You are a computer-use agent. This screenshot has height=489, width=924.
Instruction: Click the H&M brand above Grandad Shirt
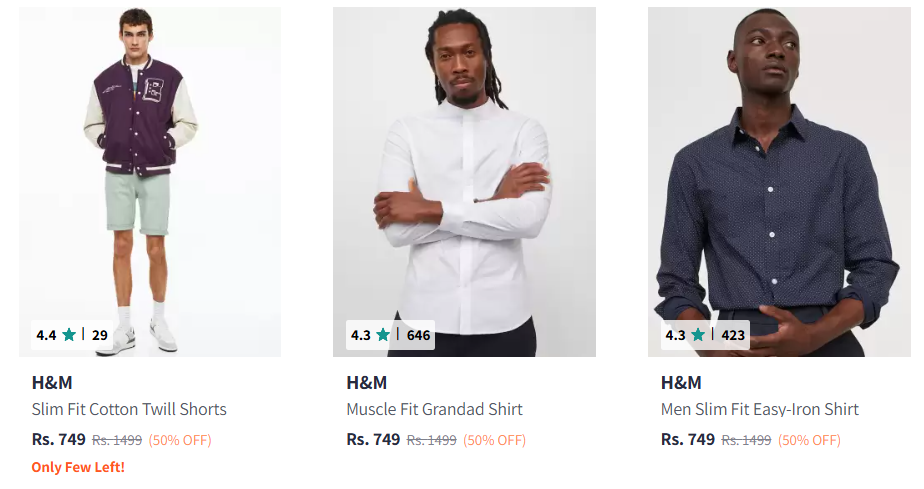click(x=367, y=382)
